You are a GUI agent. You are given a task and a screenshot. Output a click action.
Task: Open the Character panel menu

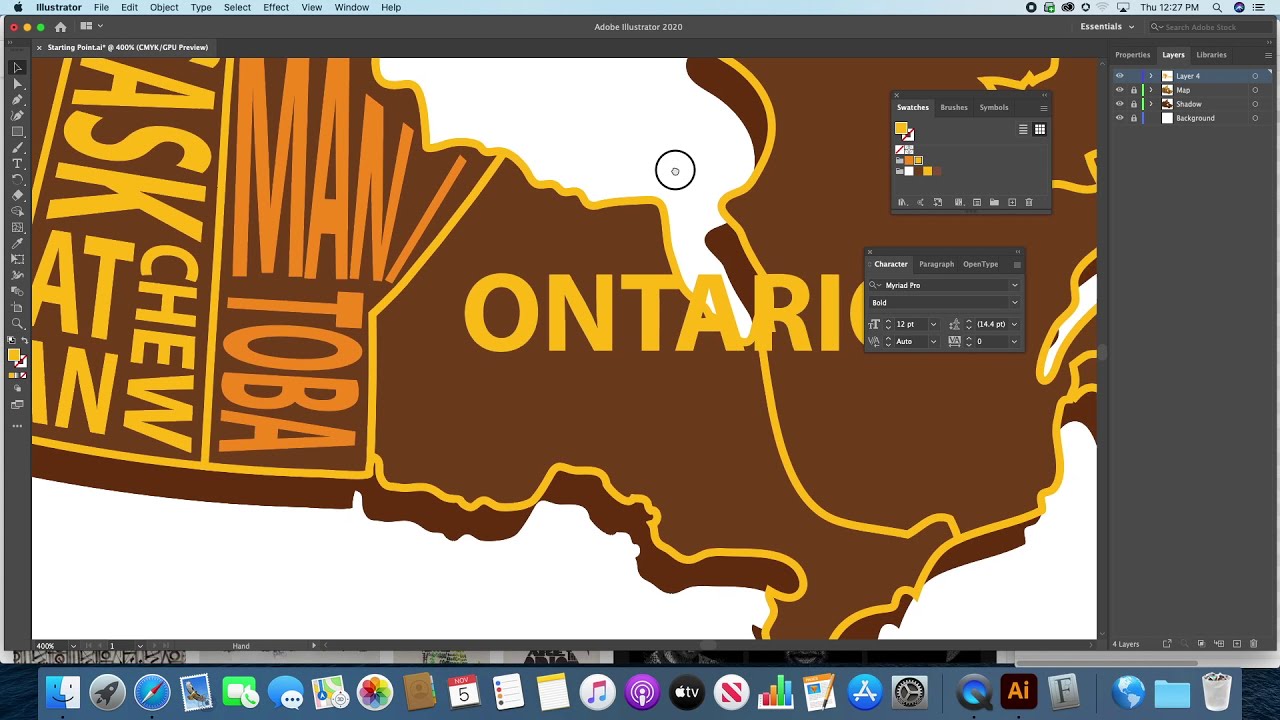point(1017,265)
